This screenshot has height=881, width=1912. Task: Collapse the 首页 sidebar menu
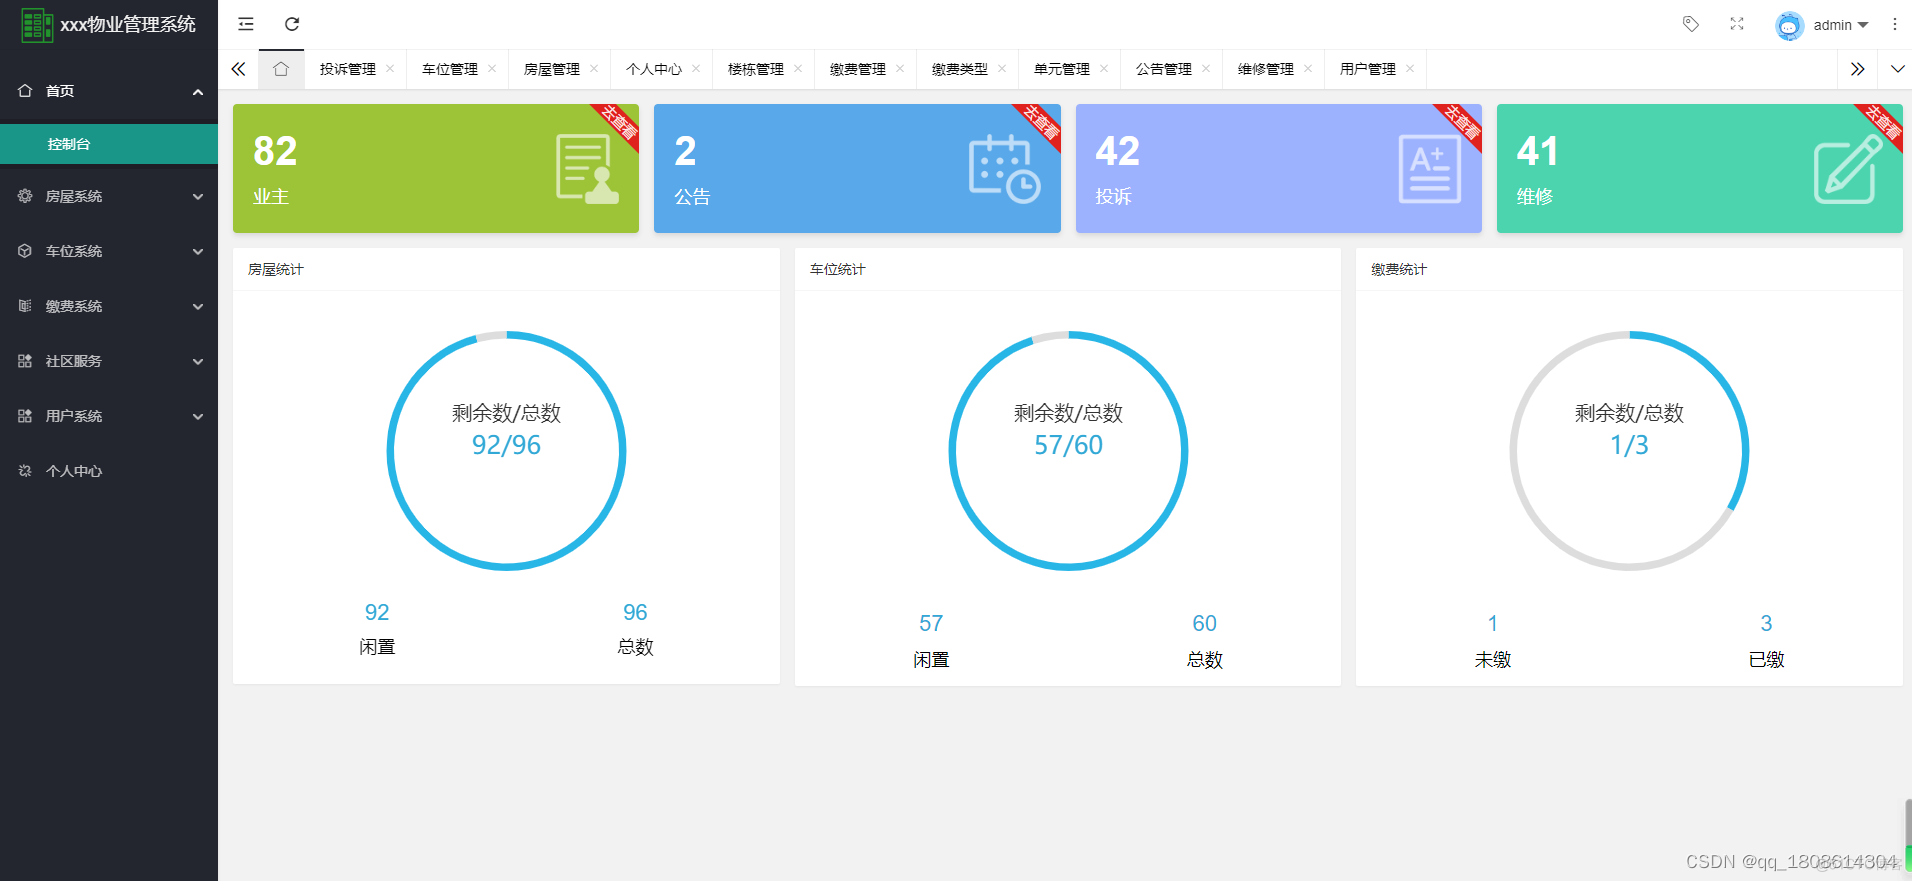tap(109, 91)
